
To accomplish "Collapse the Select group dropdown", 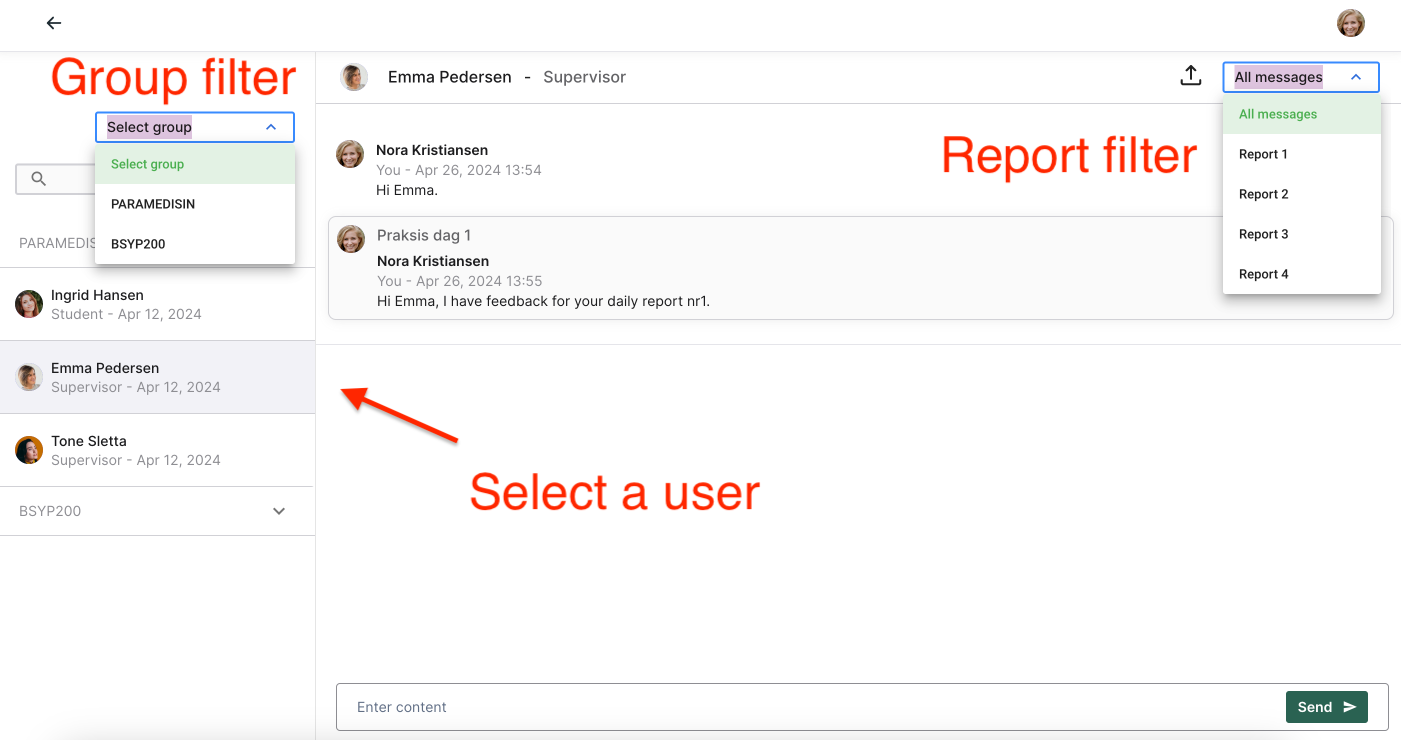I will [x=271, y=127].
